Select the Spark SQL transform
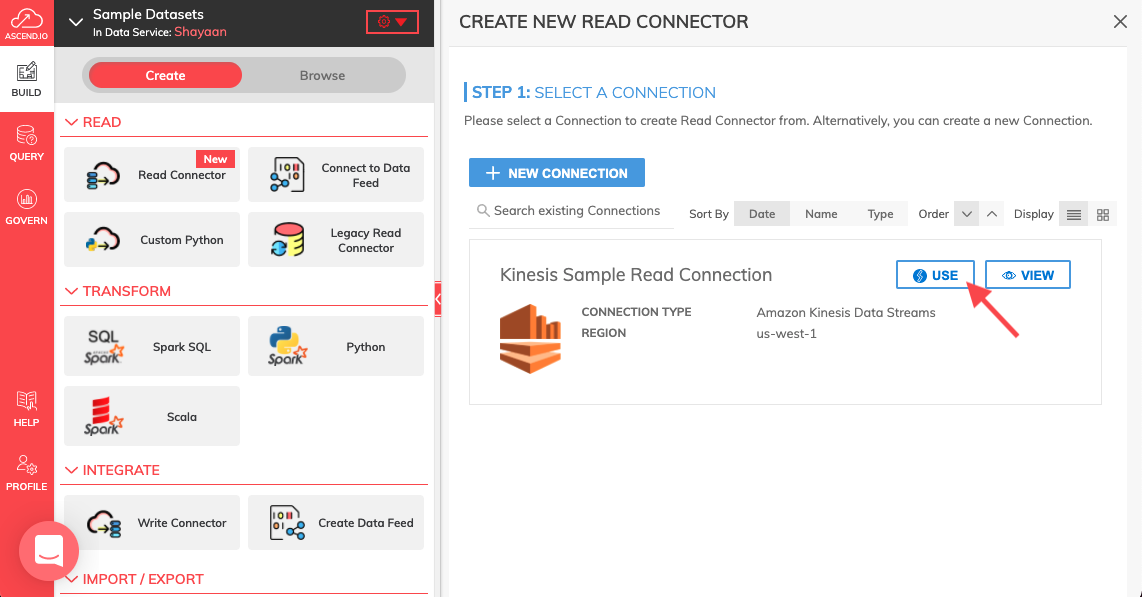 tap(151, 347)
